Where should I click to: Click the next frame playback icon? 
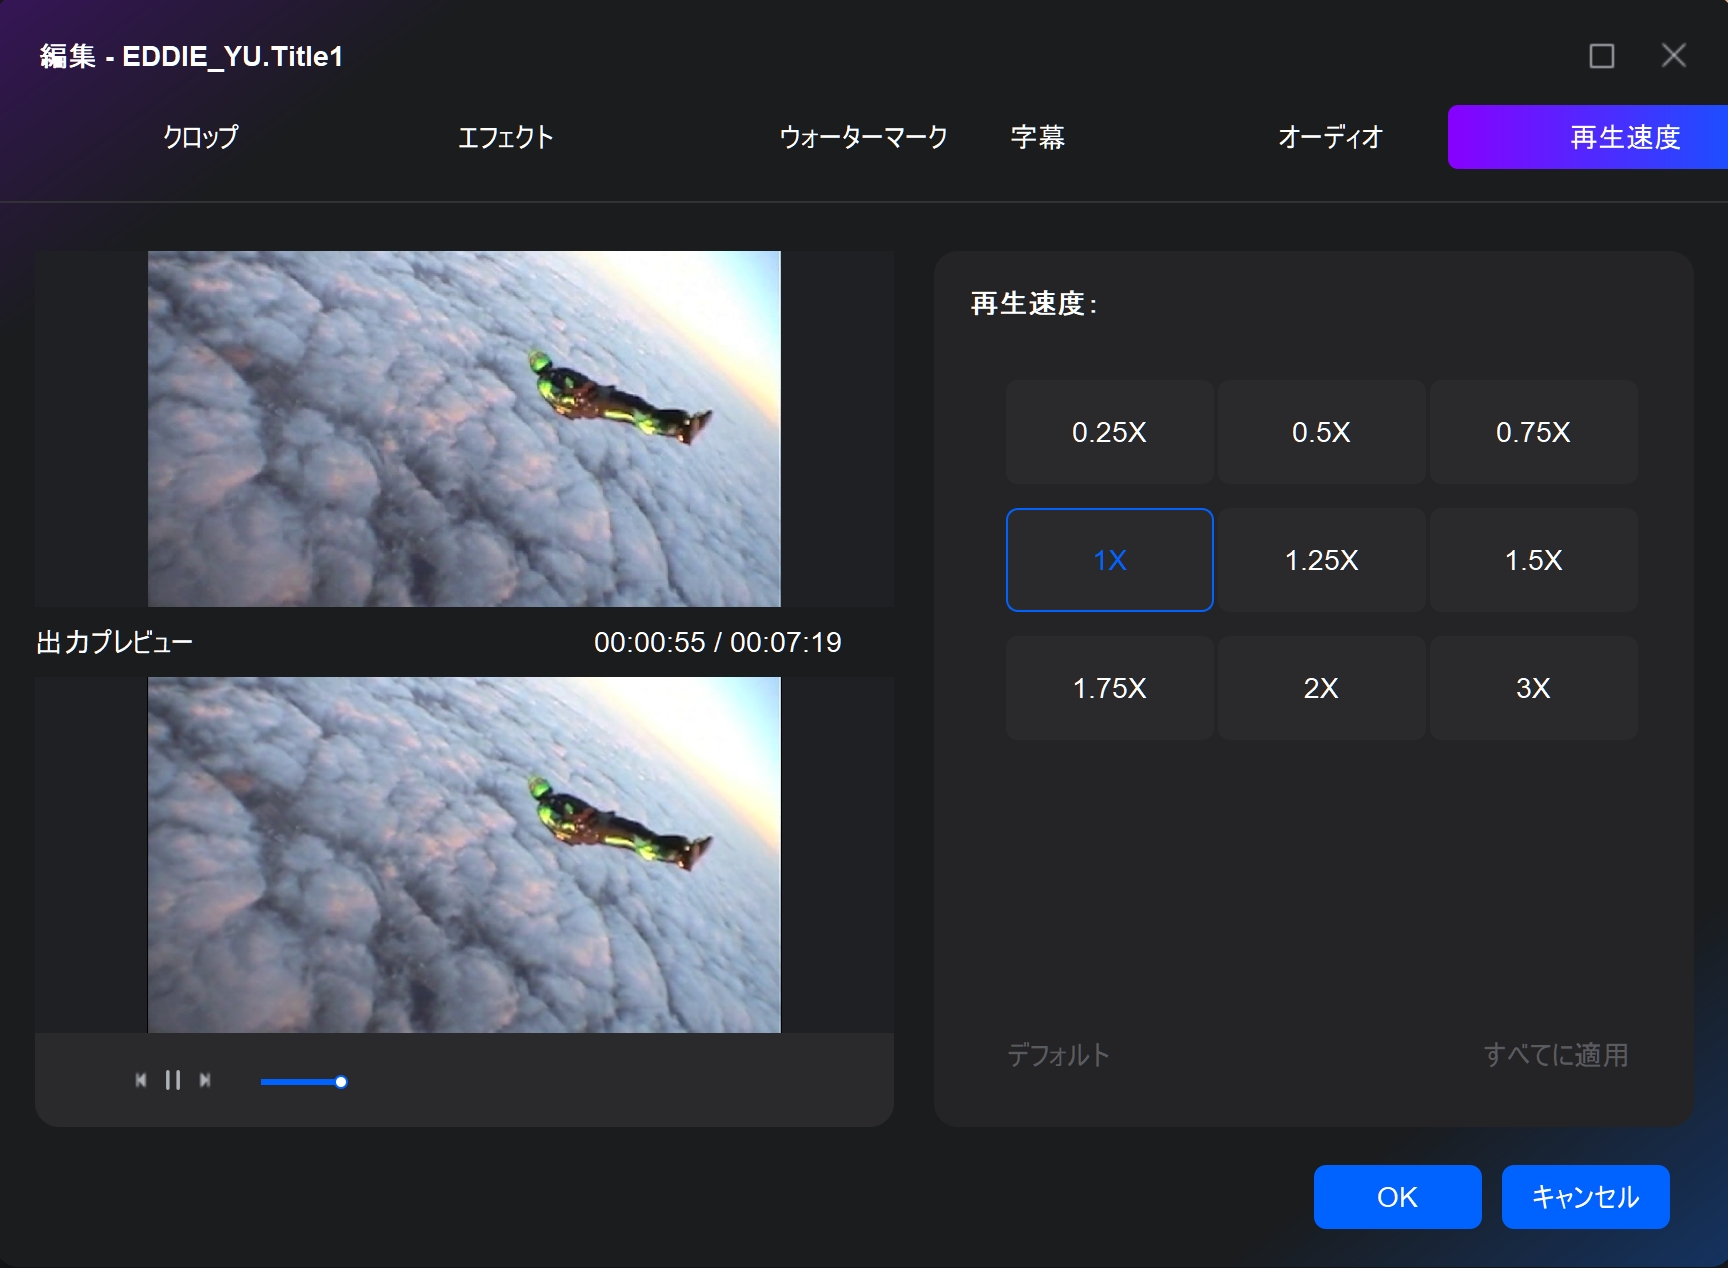click(x=205, y=1080)
